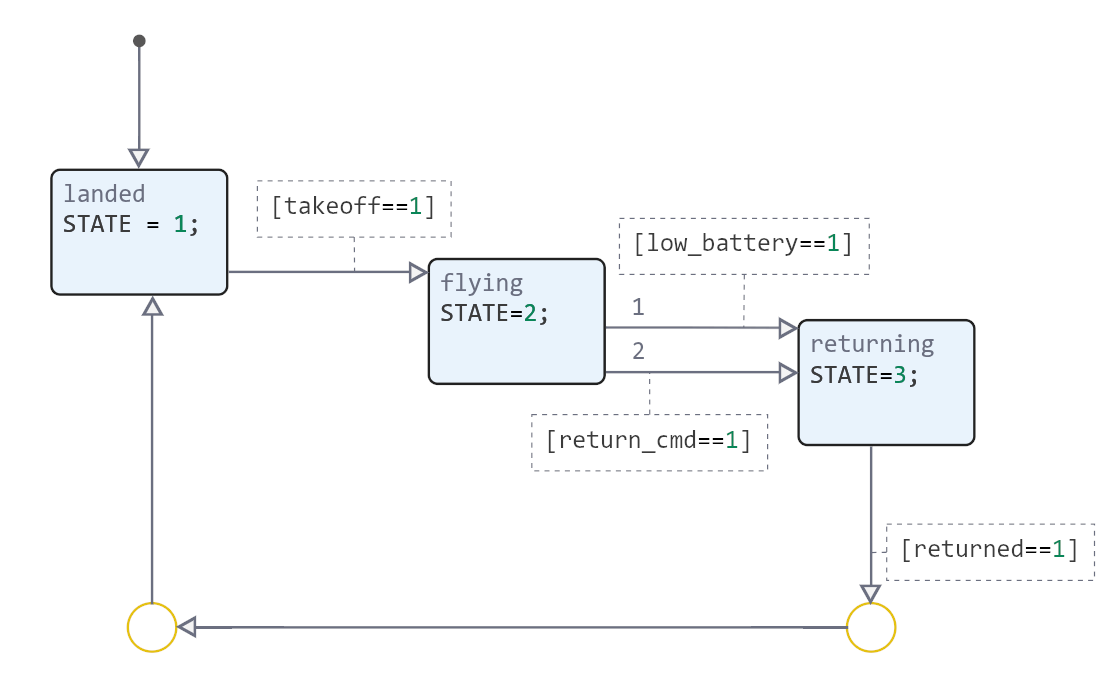Click transition order number 2
The width and height of the screenshot is (1116, 682).
point(638,351)
